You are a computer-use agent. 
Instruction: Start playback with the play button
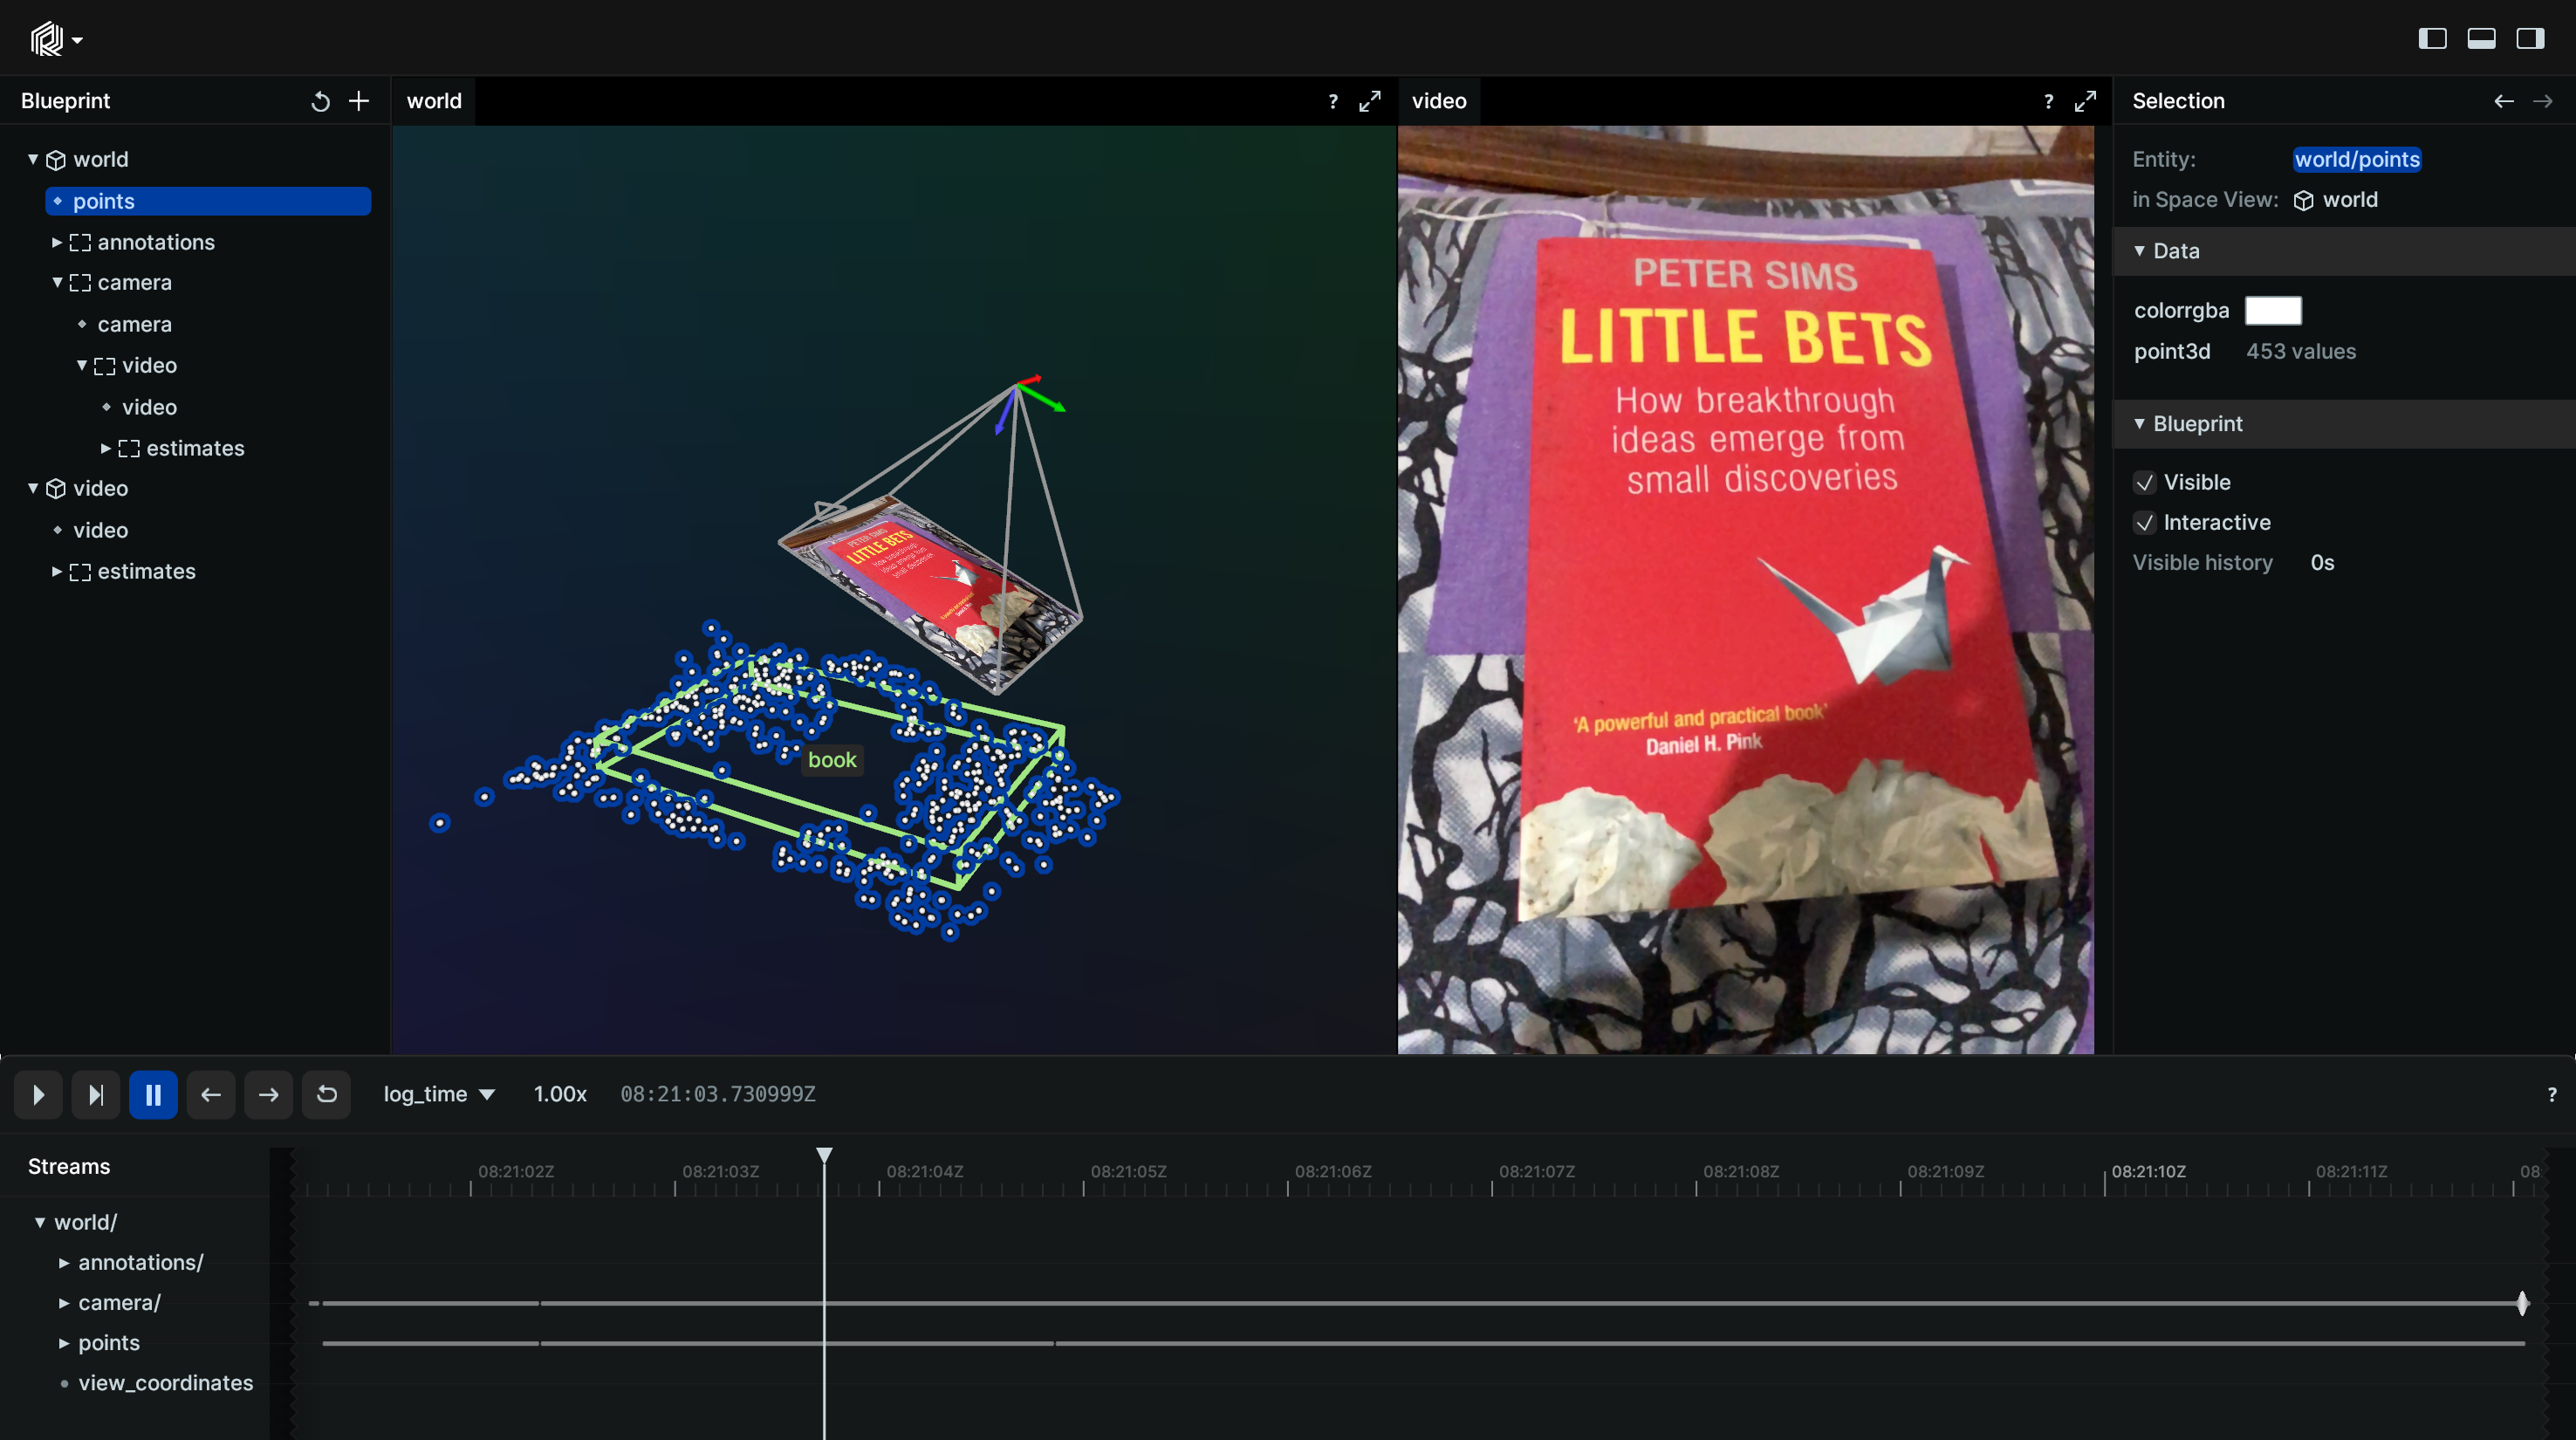click(38, 1094)
